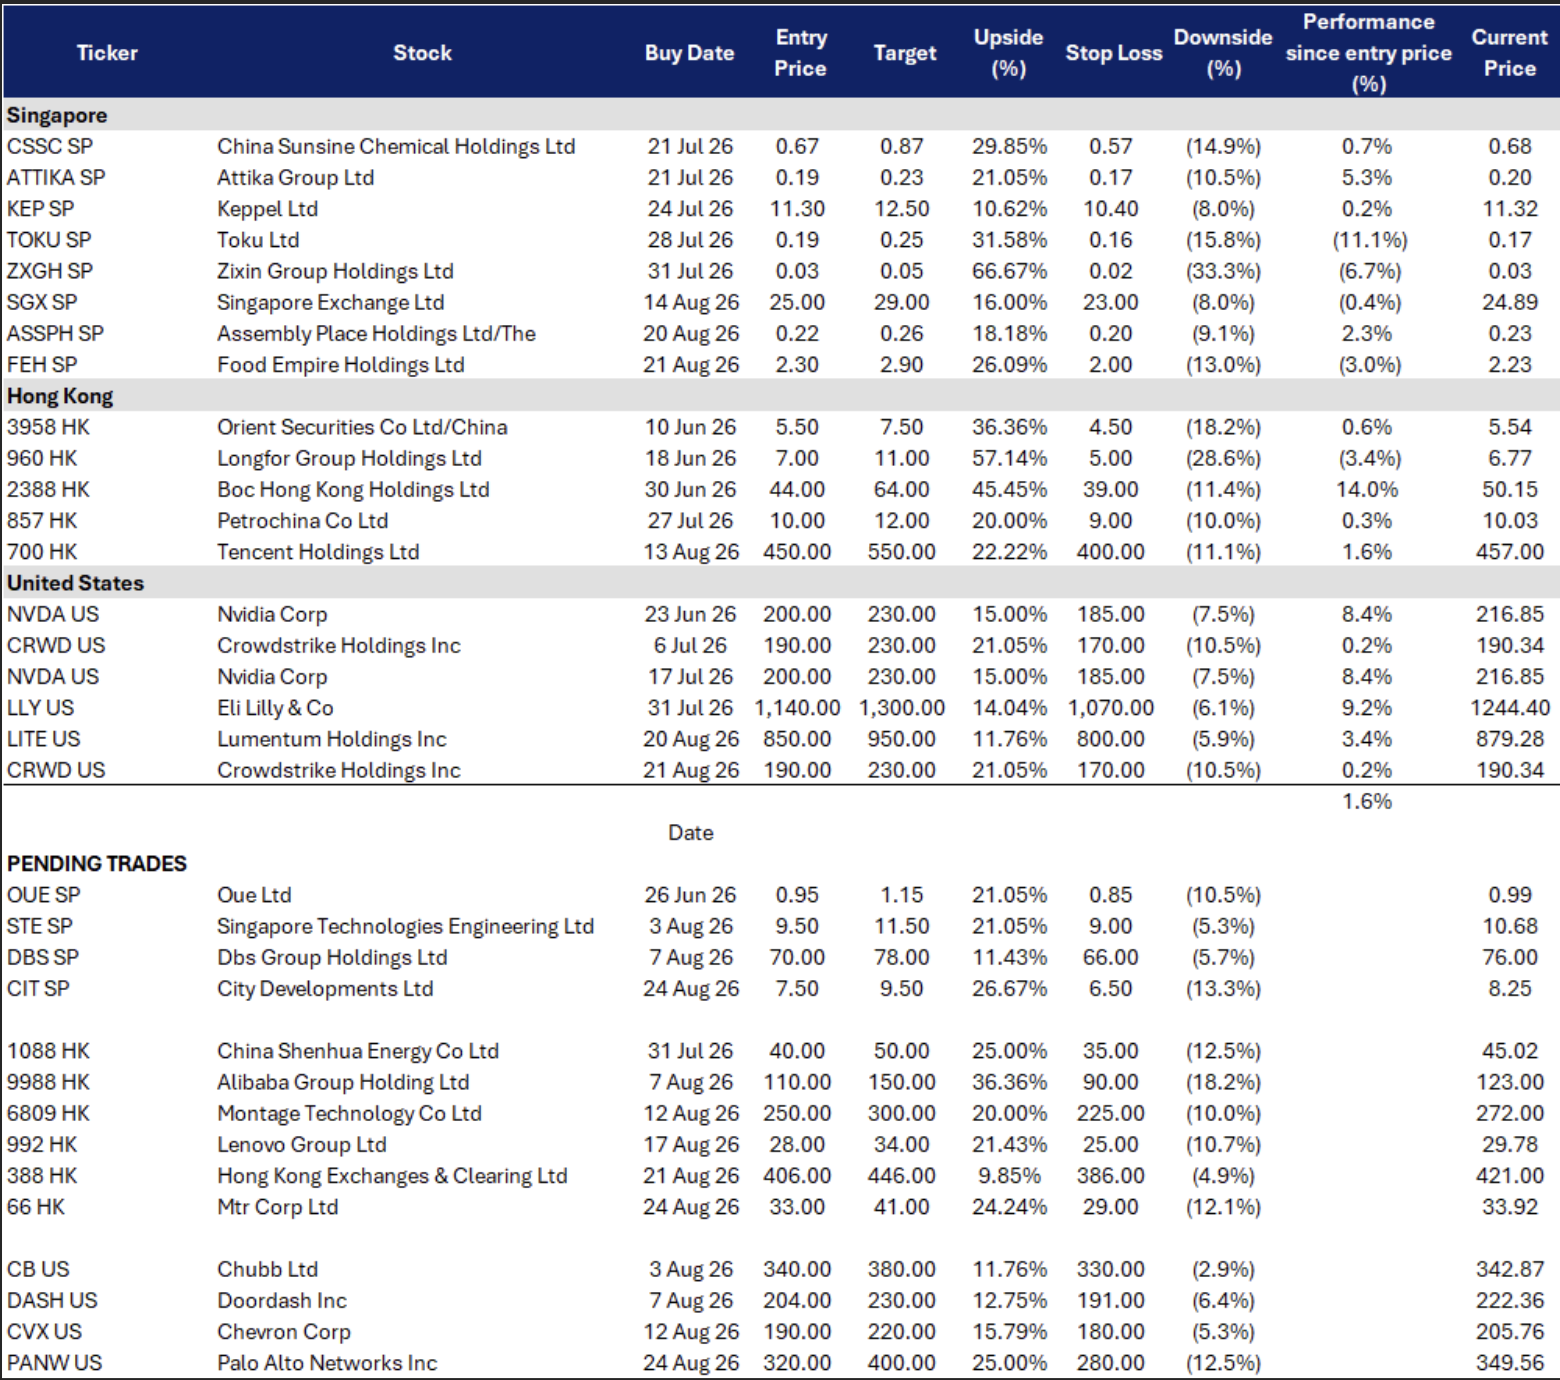Select the OUE SP ticker cell
Image resolution: width=1560 pixels, height=1380 pixels.
[x=44, y=895]
